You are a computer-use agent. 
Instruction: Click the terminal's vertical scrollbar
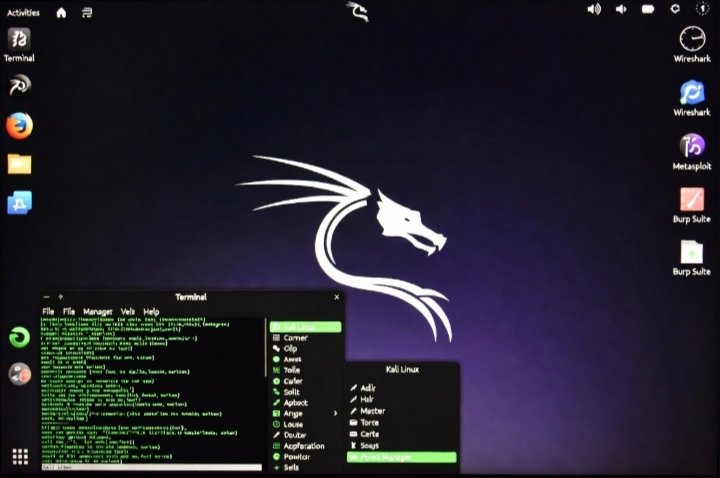266,347
